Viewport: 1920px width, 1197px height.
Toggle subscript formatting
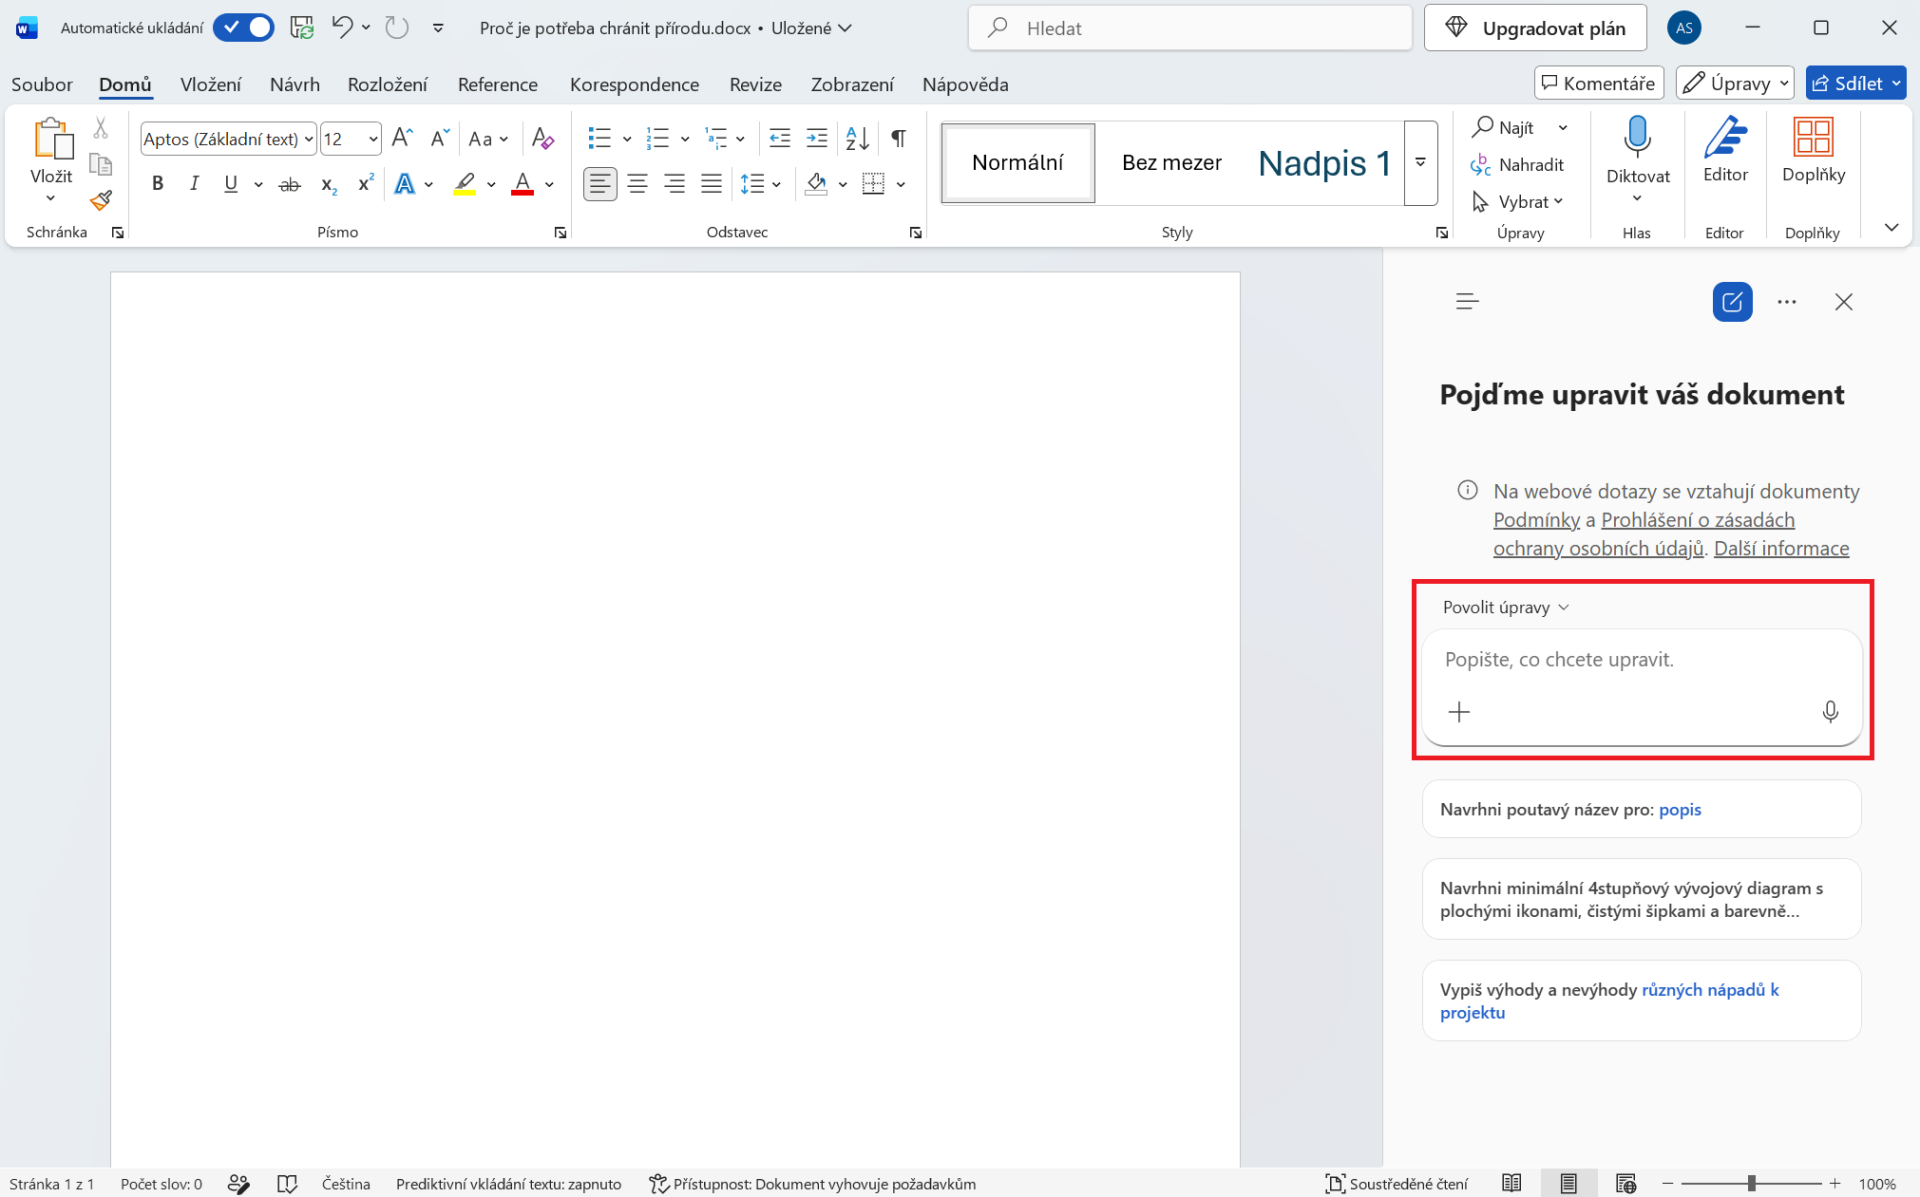pos(328,184)
